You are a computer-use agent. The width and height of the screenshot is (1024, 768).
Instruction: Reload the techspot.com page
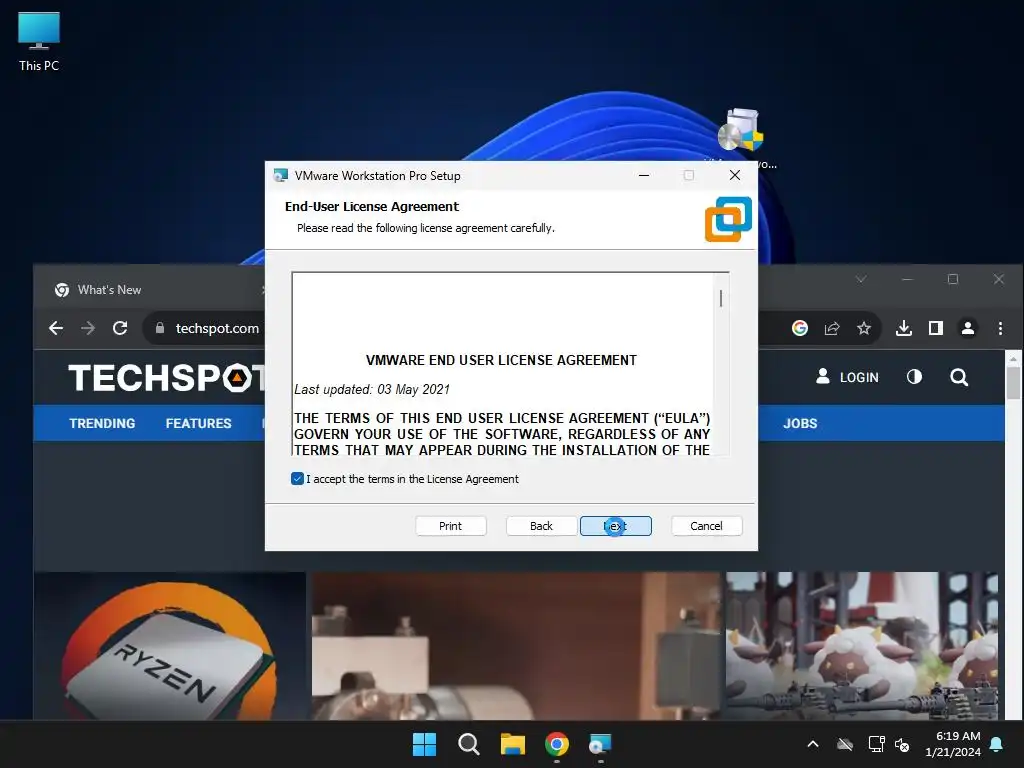point(120,328)
